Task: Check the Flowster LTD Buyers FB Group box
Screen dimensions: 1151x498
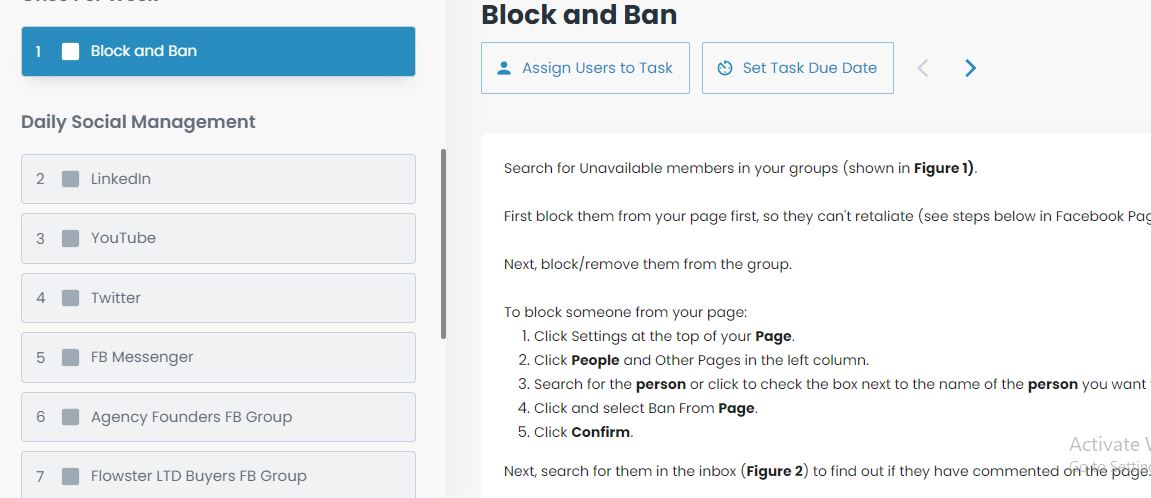Action: pyautogui.click(x=70, y=477)
